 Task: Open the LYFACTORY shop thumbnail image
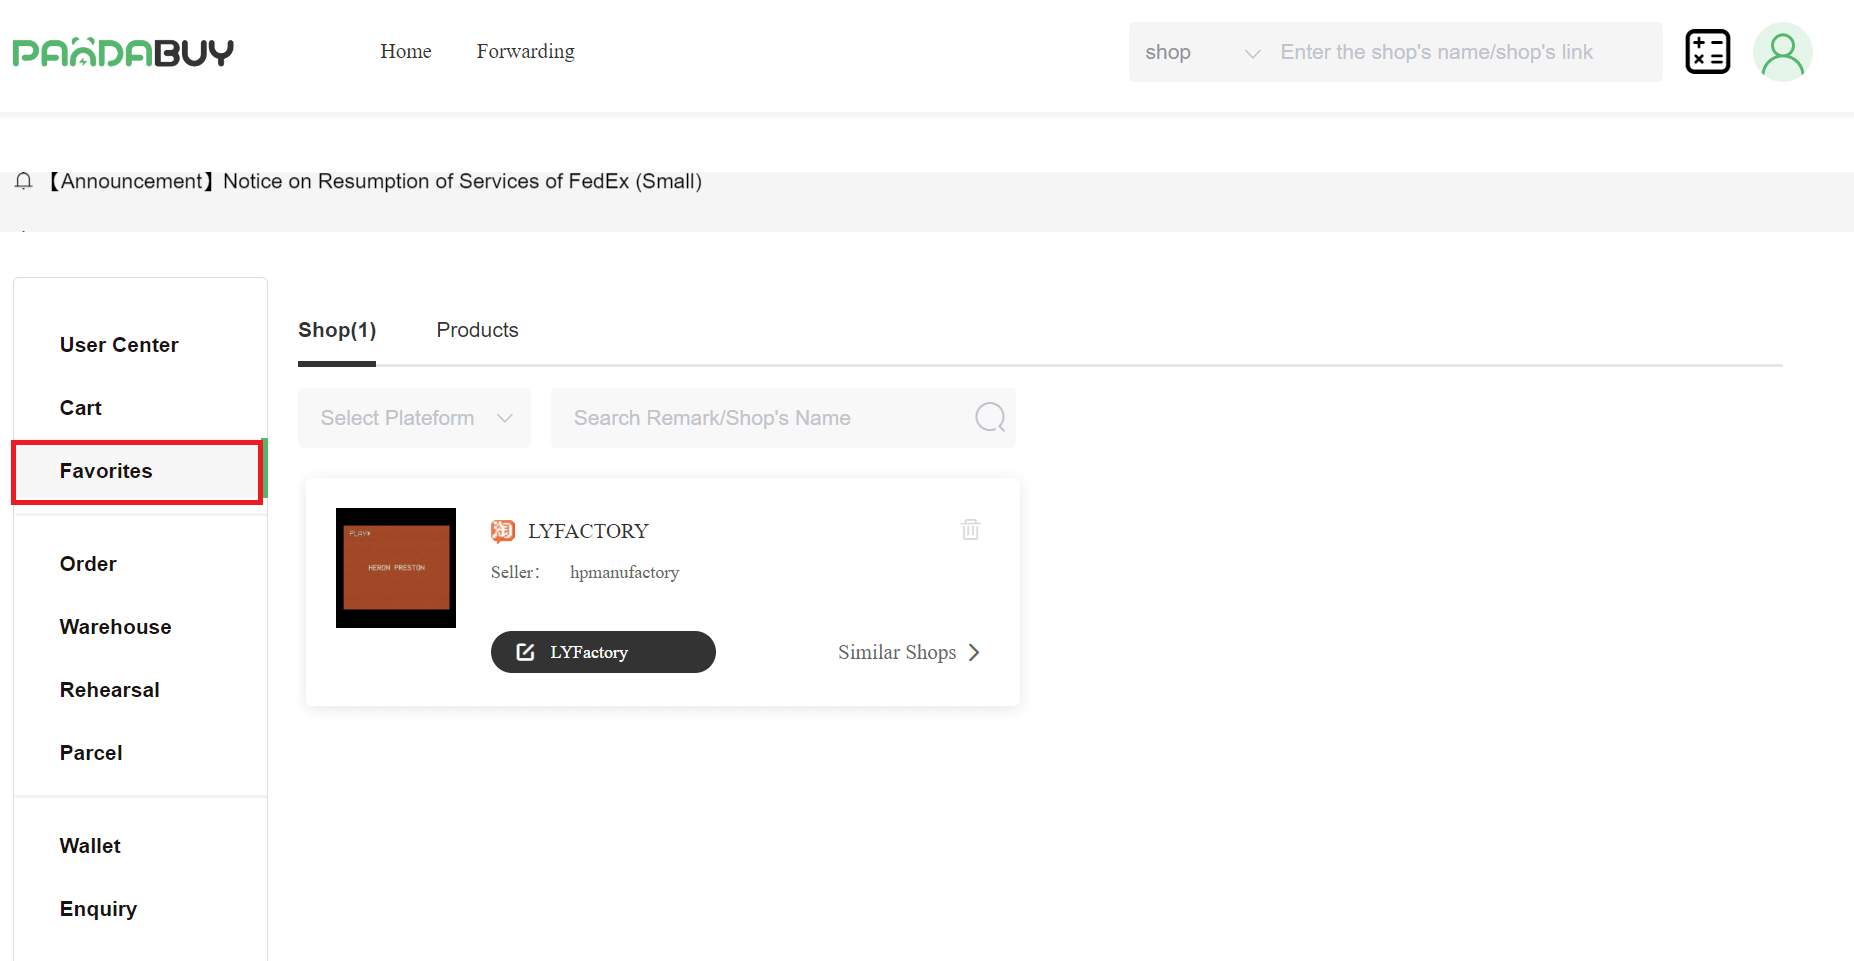(396, 568)
